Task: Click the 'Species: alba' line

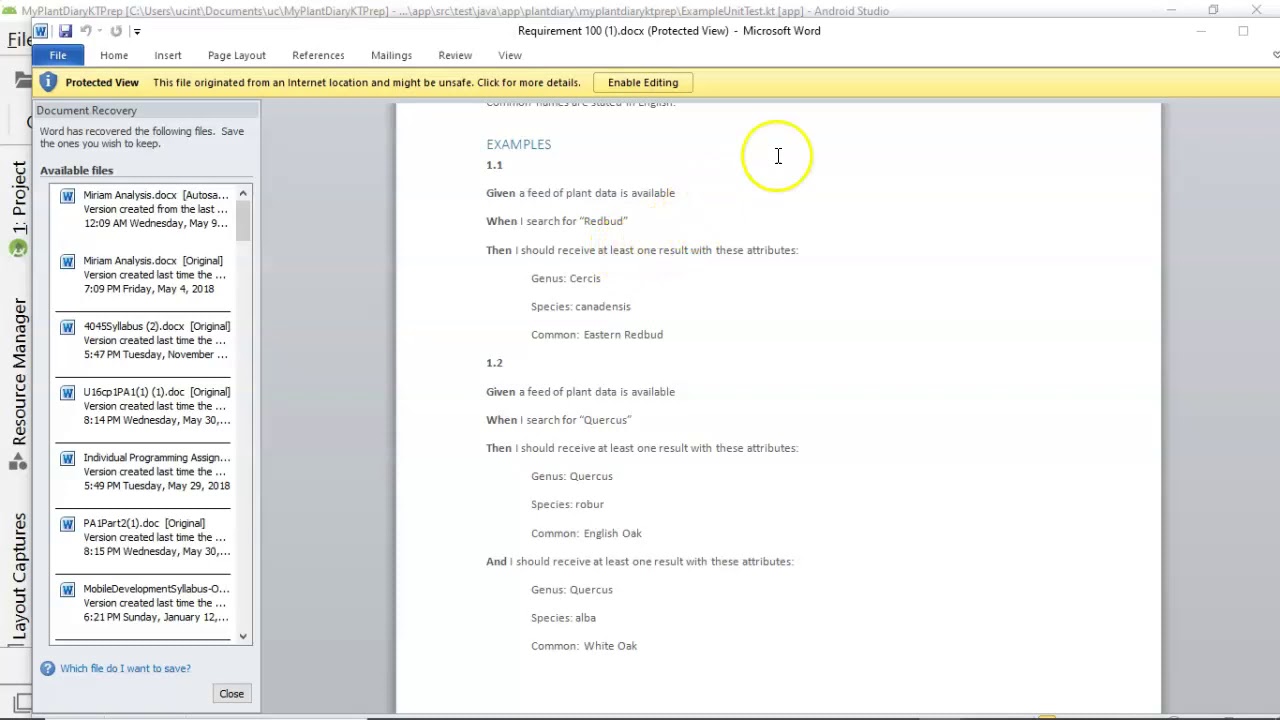Action: tap(563, 618)
